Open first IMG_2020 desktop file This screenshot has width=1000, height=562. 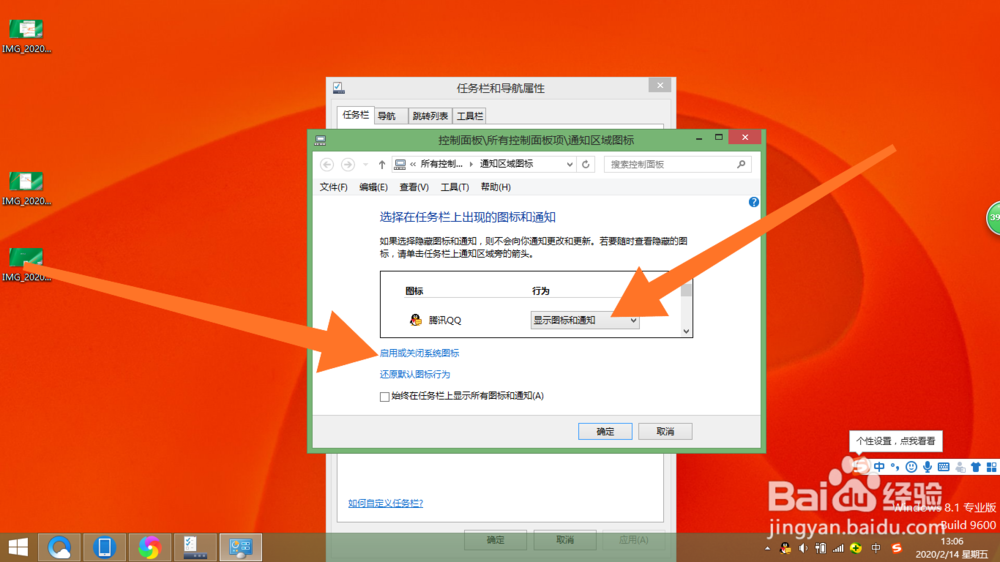click(x=26, y=36)
